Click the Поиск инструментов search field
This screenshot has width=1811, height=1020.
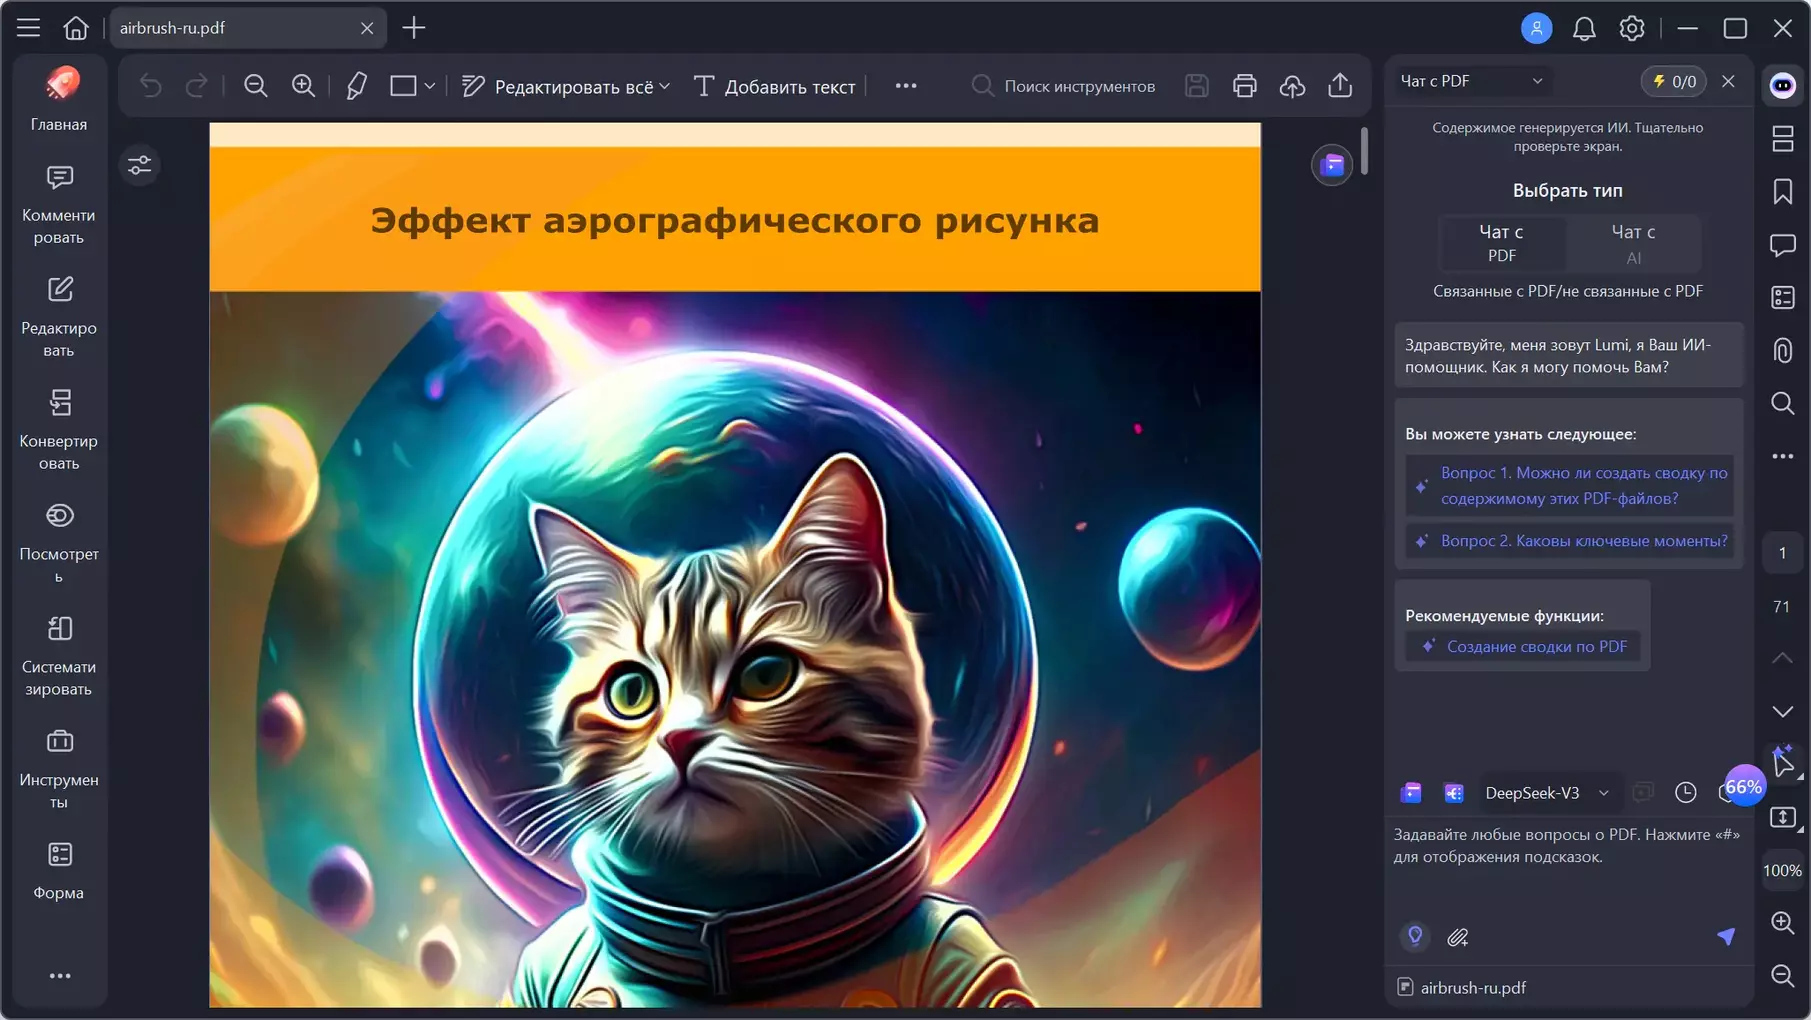click(x=1078, y=86)
